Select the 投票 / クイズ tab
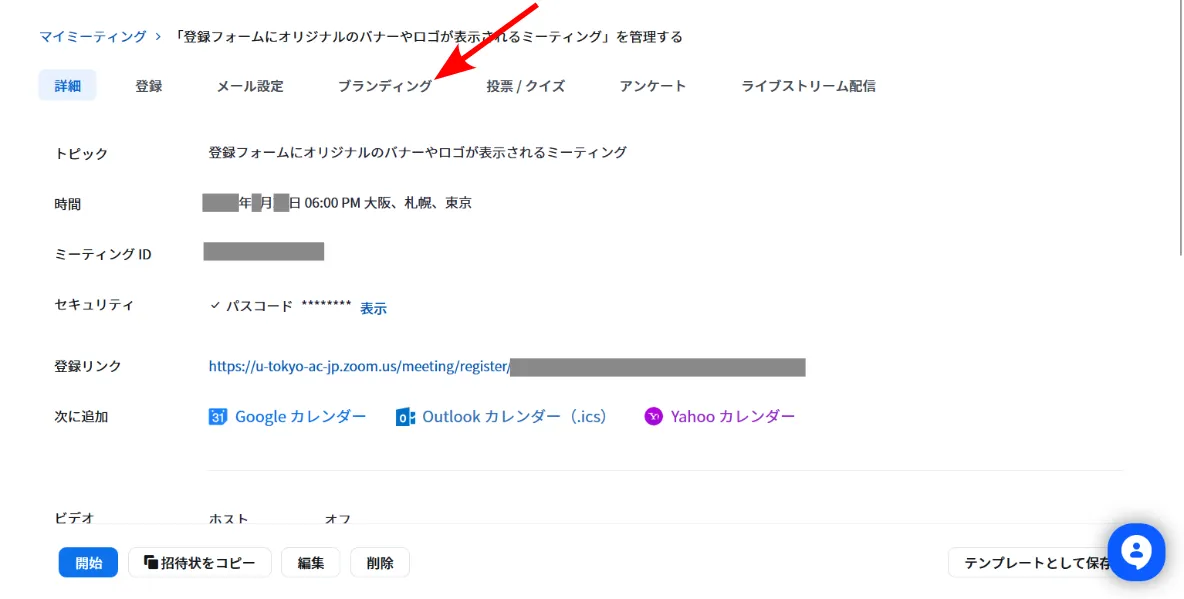The height and width of the screenshot is (599, 1184). pyautogui.click(x=525, y=86)
